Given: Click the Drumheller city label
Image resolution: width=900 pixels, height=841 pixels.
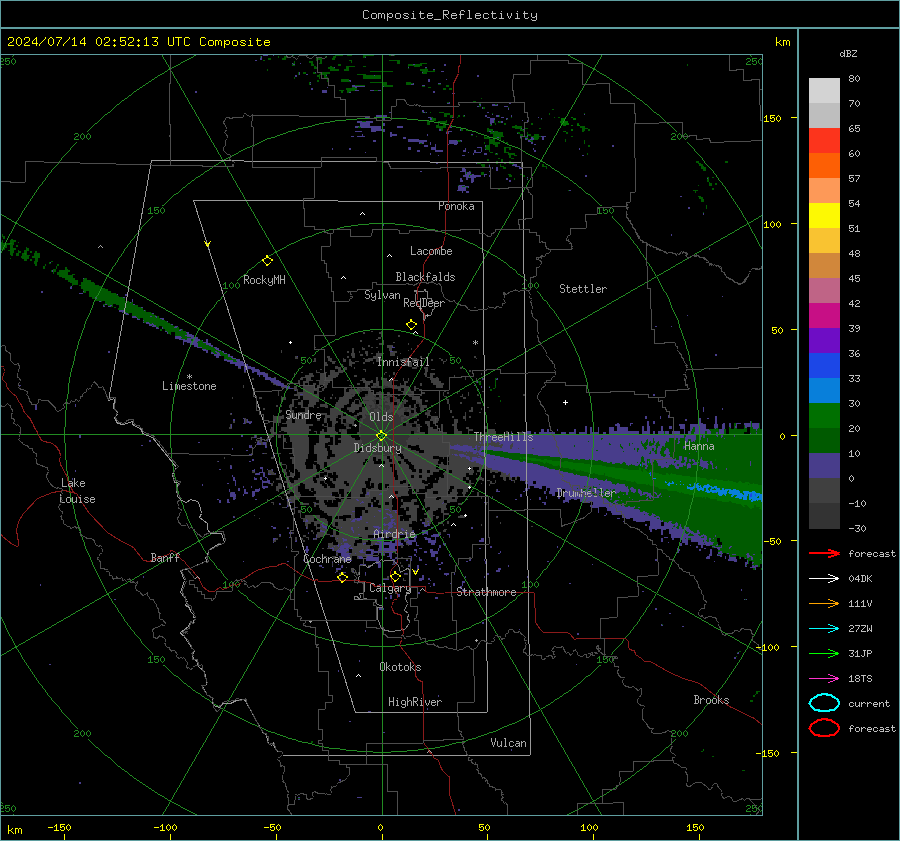Looking at the screenshot, I should click(x=586, y=493).
